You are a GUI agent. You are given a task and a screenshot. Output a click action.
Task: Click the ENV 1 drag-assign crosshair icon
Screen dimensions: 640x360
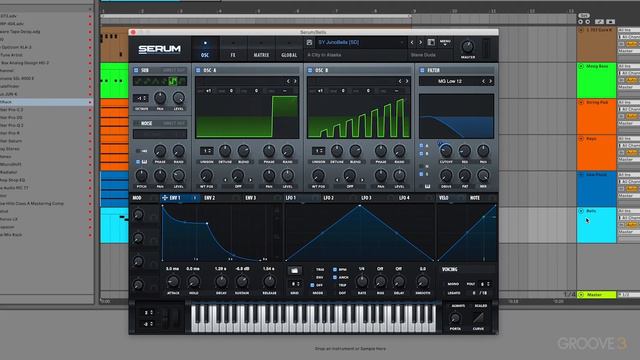click(164, 198)
